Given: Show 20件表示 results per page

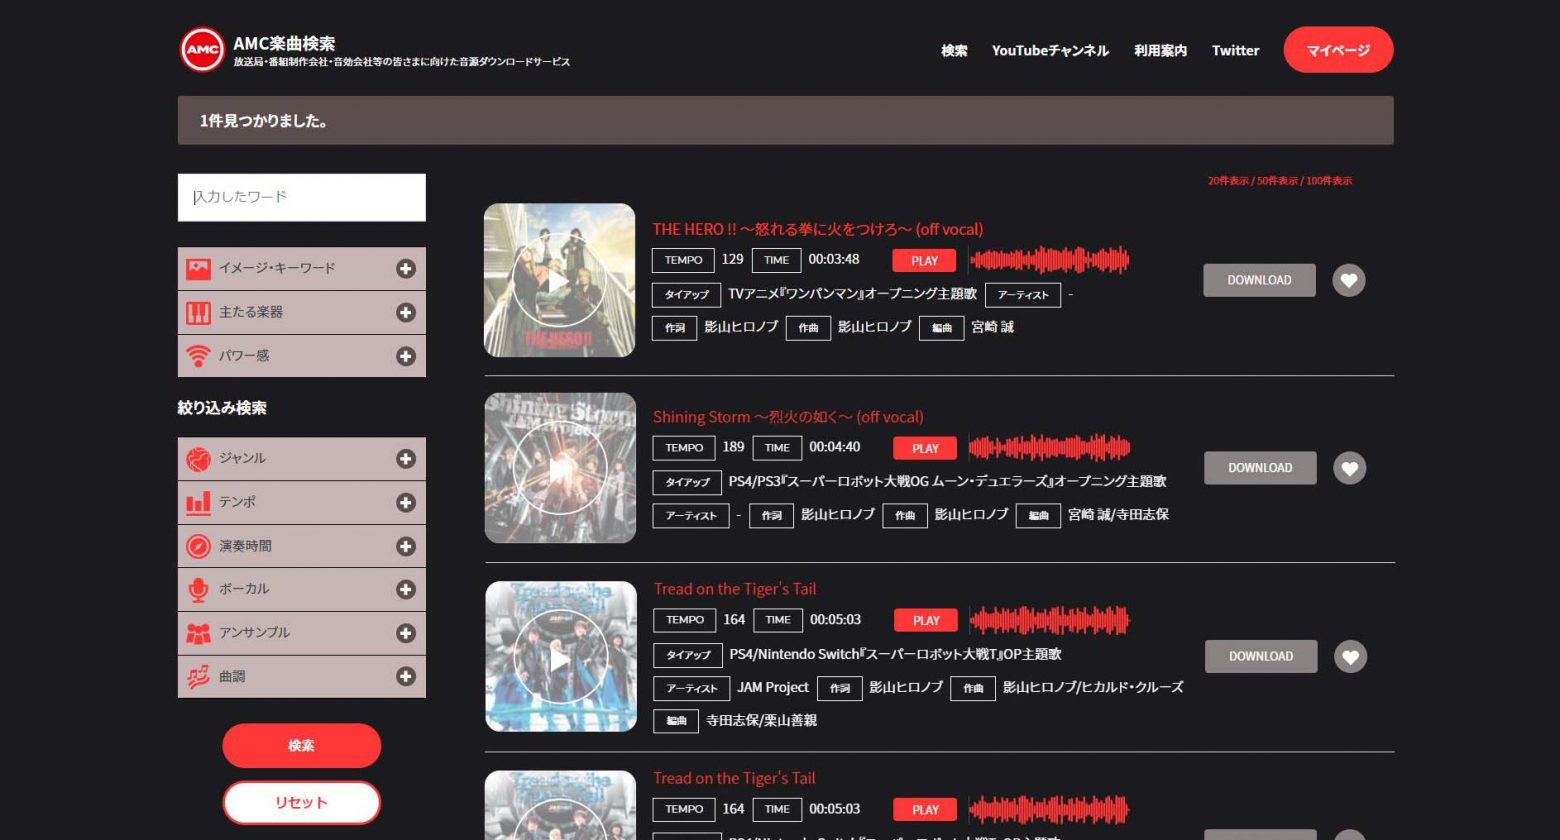Looking at the screenshot, I should pos(1228,181).
